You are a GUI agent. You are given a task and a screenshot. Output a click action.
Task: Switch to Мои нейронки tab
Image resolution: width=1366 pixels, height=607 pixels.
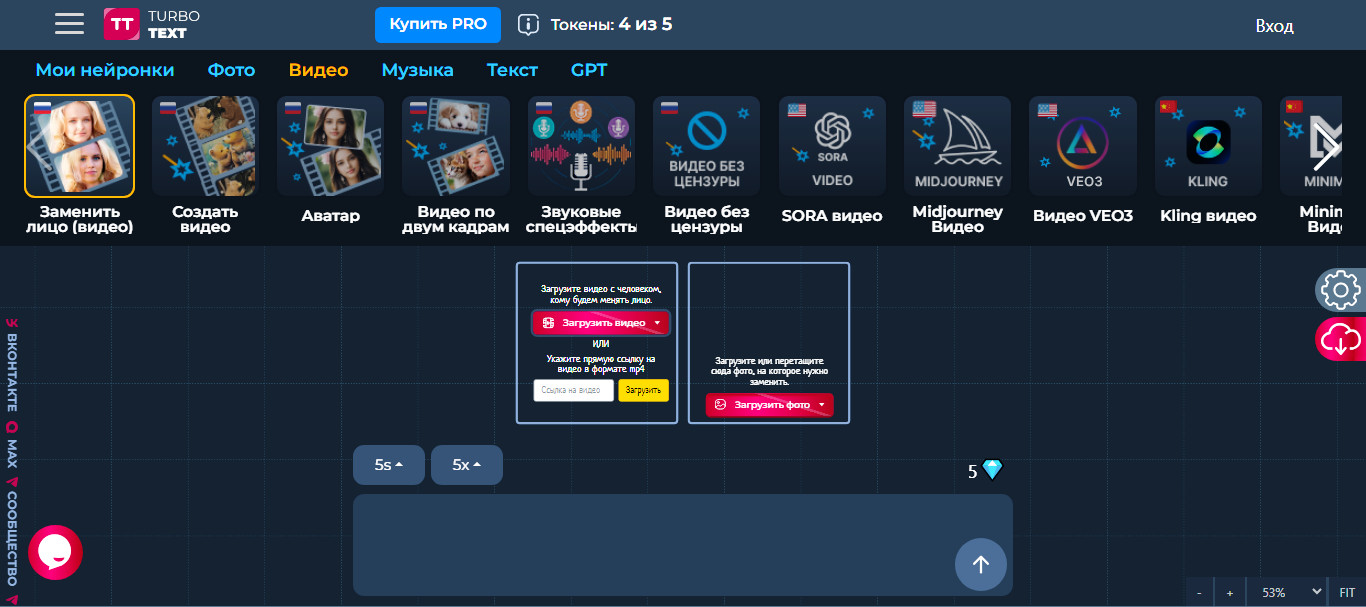pos(105,70)
